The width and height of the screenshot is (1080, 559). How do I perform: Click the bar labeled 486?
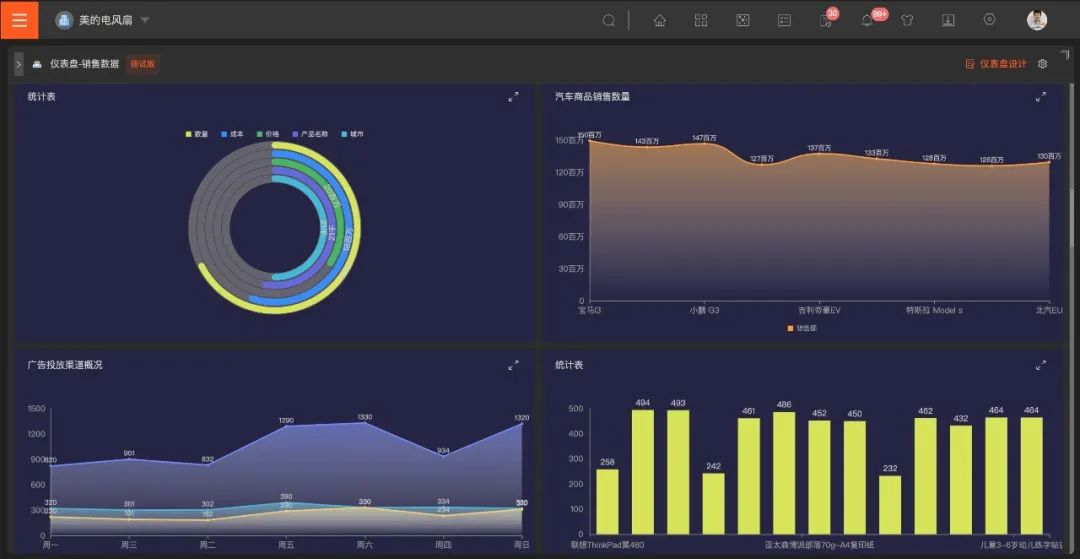pyautogui.click(x=784, y=474)
